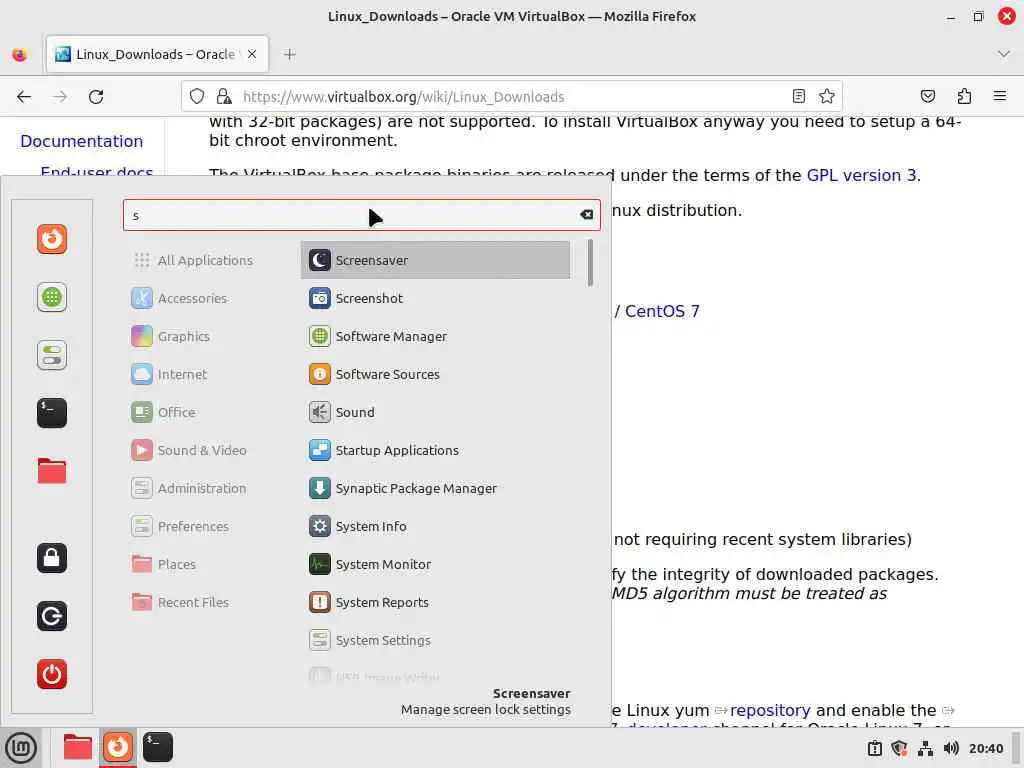The height and width of the screenshot is (768, 1024).
Task: Click the removable drives tray icon
Action: (x=874, y=748)
